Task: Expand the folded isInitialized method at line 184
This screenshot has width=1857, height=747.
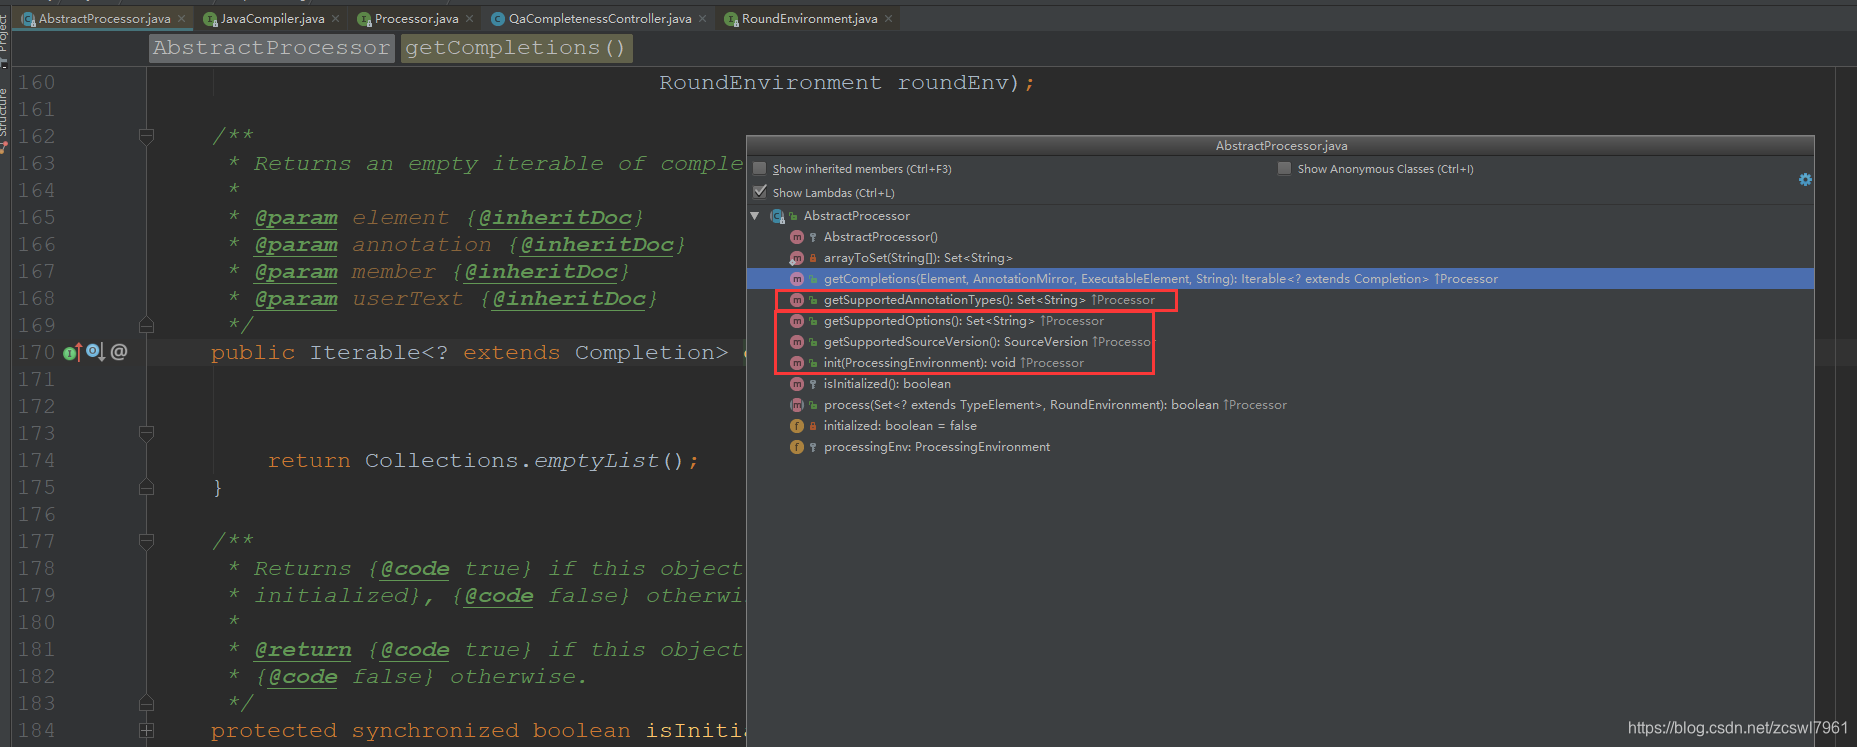Action: [146, 730]
